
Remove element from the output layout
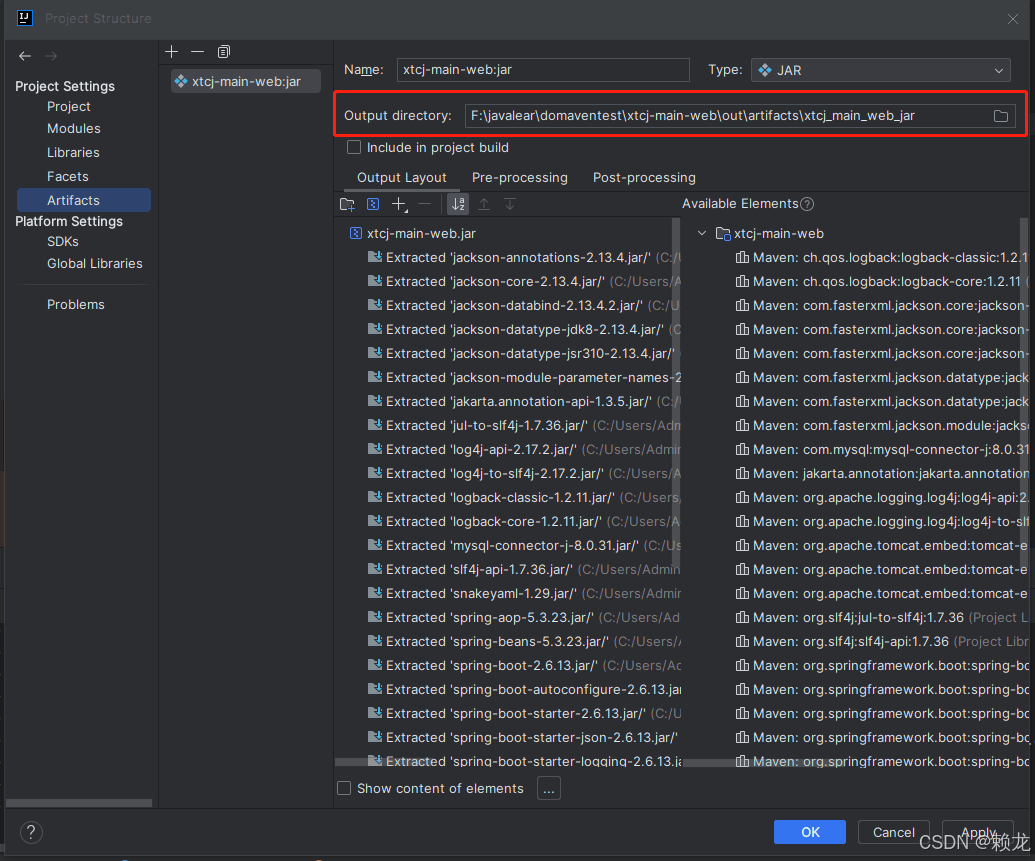point(425,205)
